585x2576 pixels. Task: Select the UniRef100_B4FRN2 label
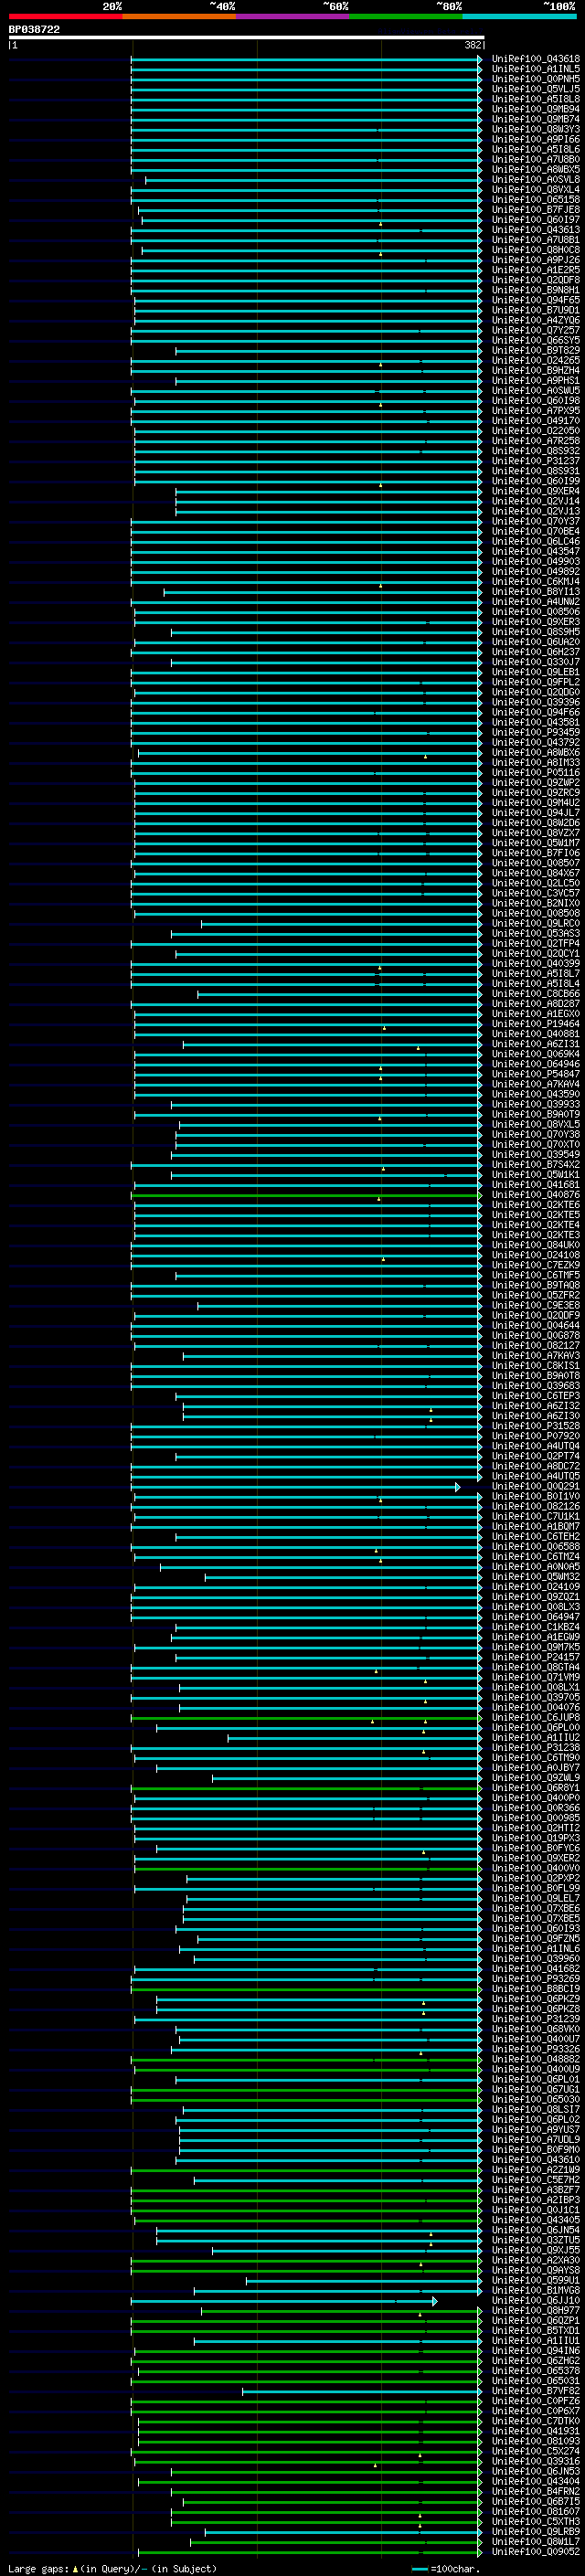tap(536, 2492)
